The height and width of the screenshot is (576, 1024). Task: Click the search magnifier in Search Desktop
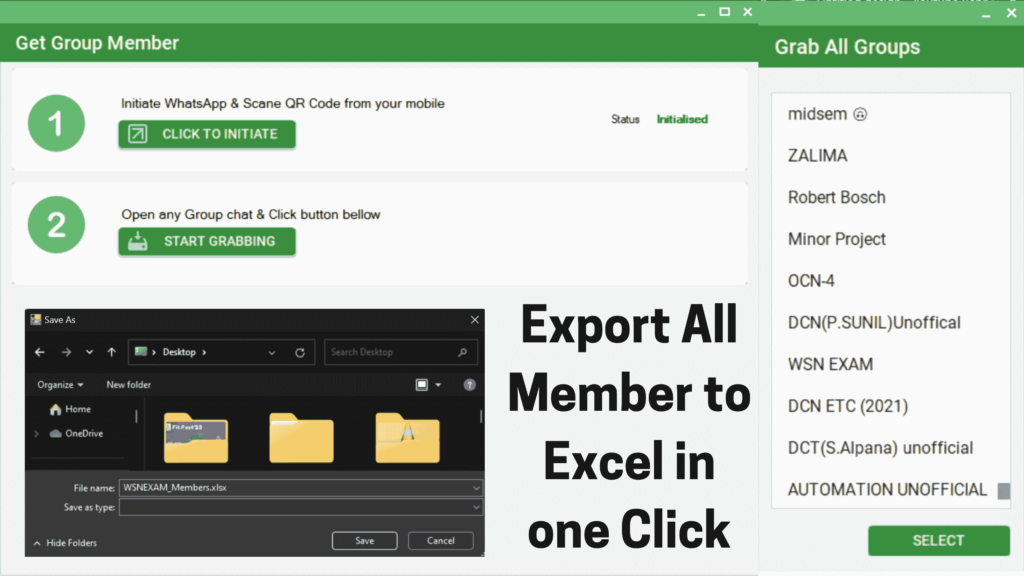pyautogui.click(x=462, y=352)
